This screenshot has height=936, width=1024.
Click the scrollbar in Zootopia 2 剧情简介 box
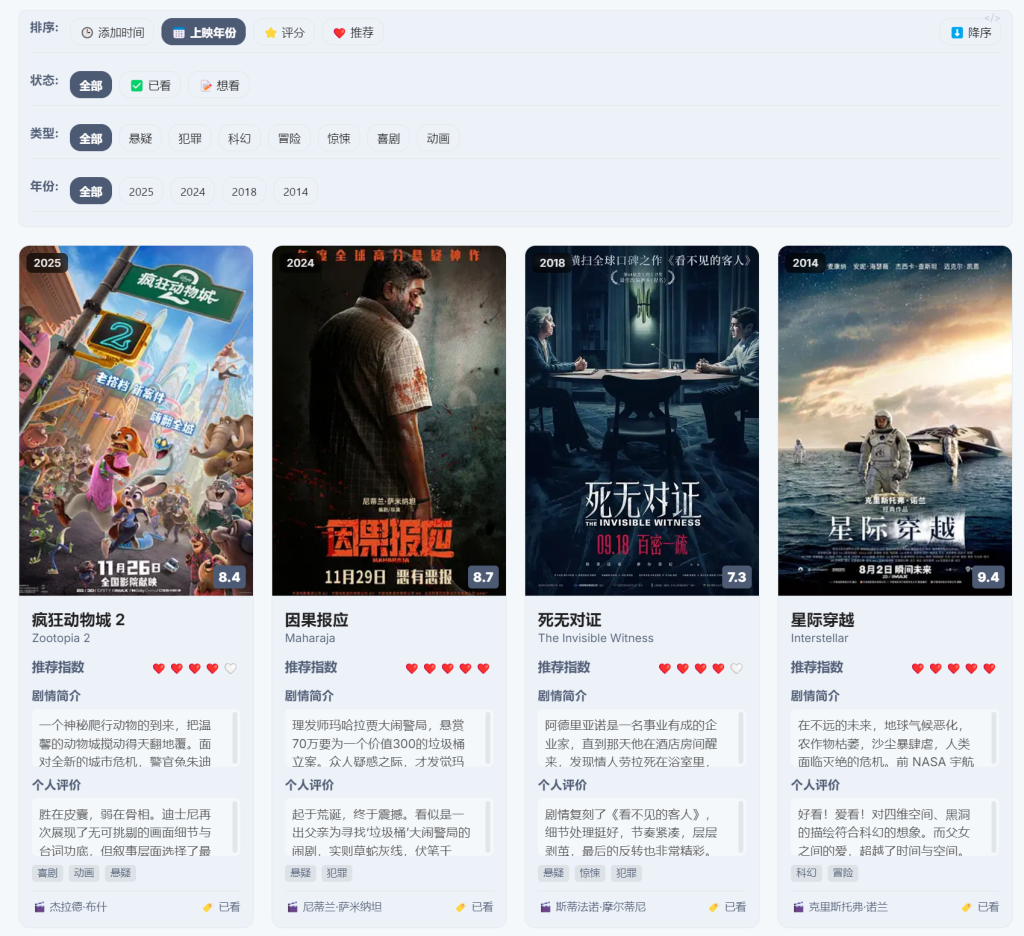(235, 738)
